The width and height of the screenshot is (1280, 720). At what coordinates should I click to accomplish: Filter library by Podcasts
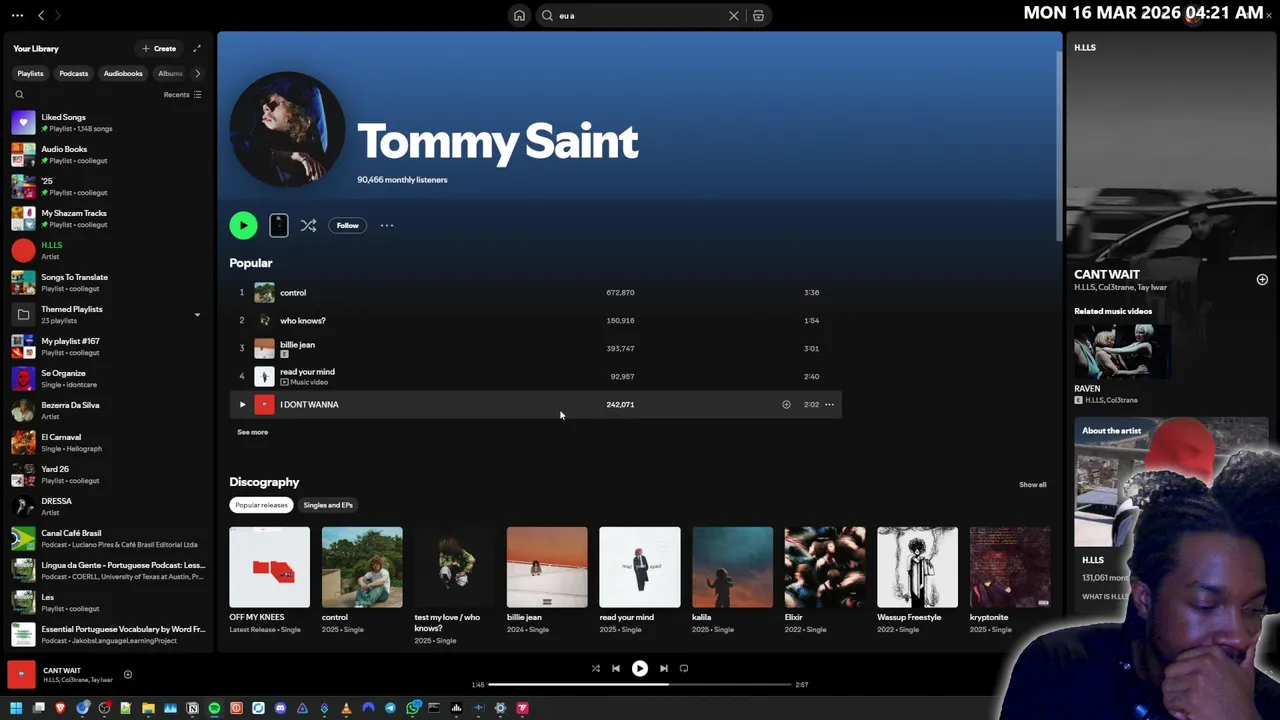(73, 73)
